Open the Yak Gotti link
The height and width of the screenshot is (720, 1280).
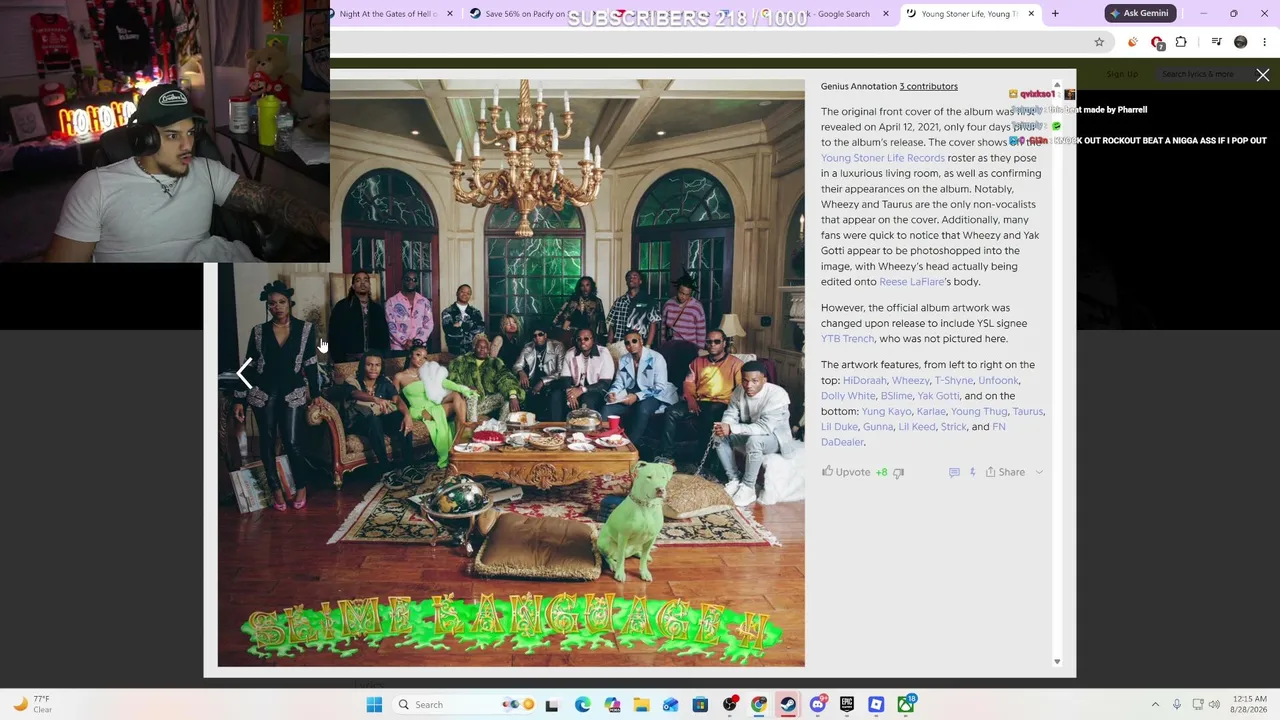pos(938,396)
